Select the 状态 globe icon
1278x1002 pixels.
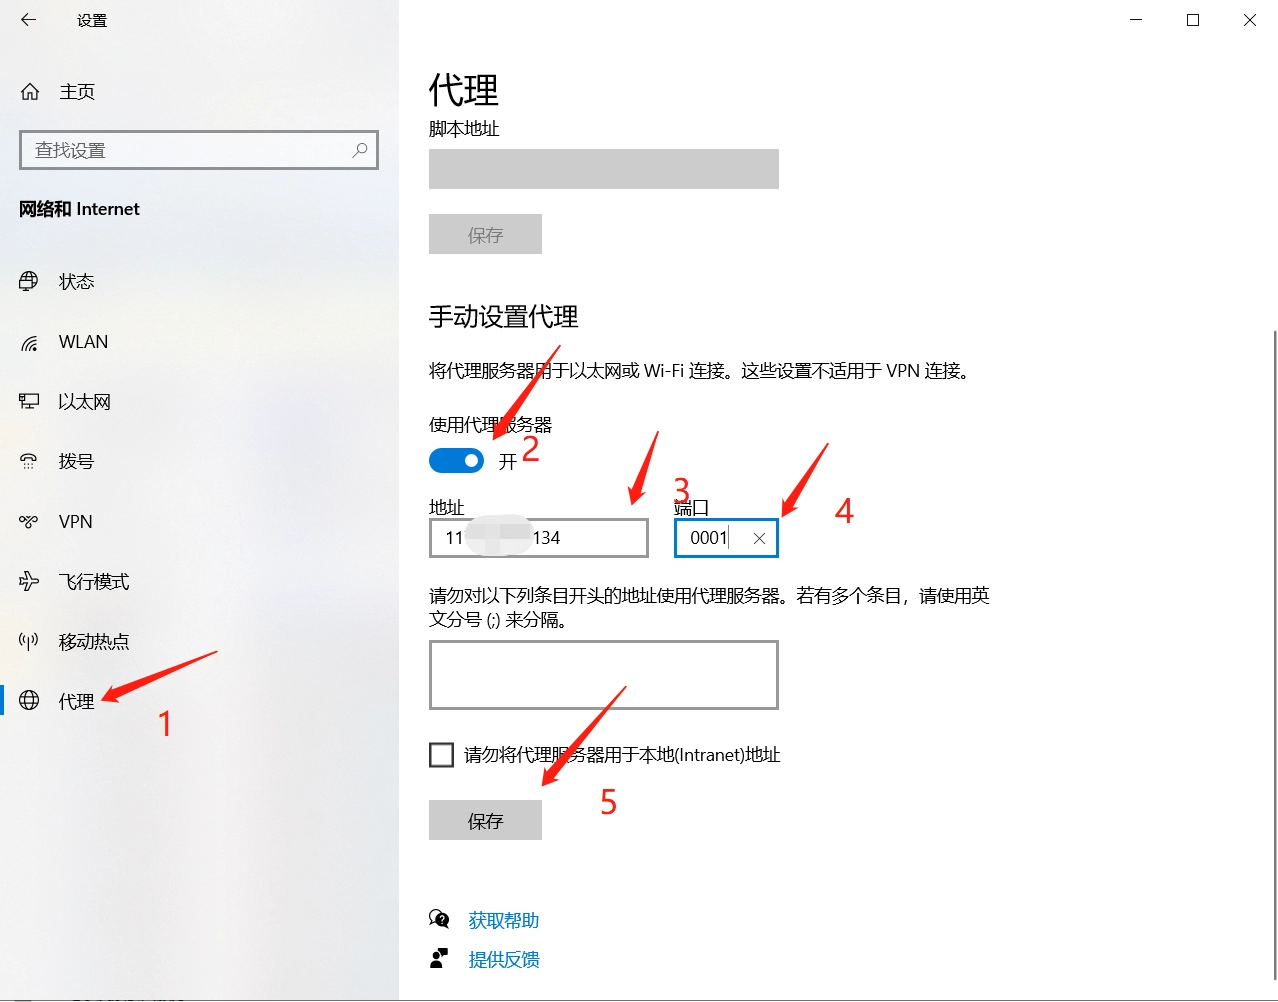click(29, 281)
